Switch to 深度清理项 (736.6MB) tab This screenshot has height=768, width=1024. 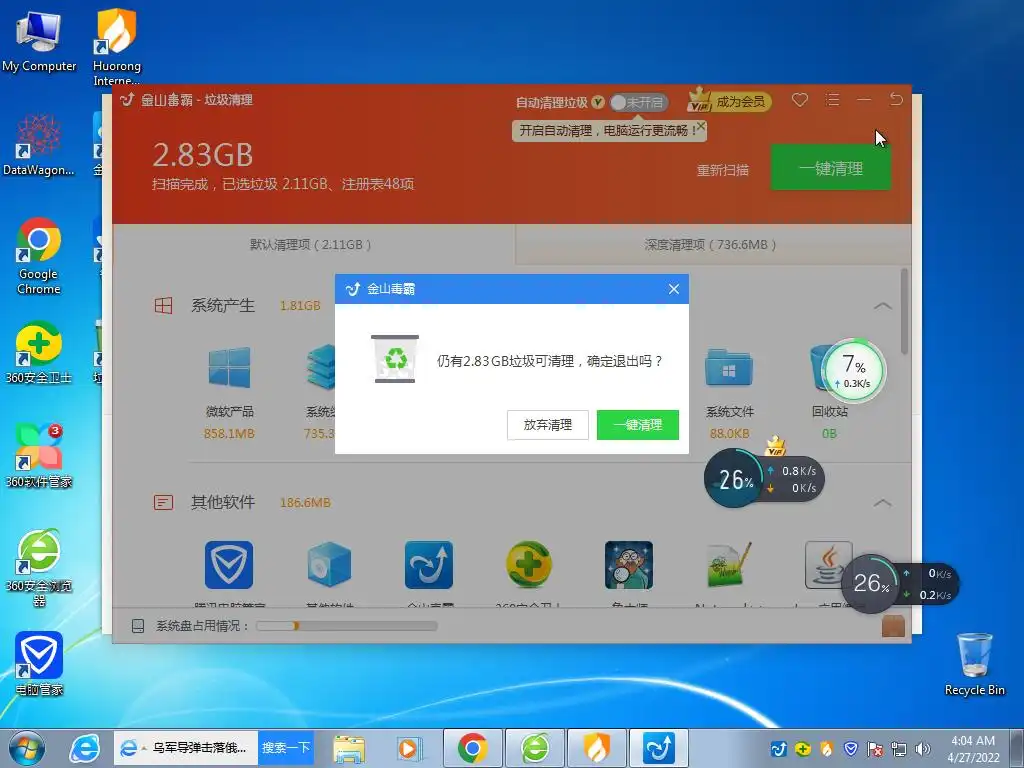[x=711, y=244]
